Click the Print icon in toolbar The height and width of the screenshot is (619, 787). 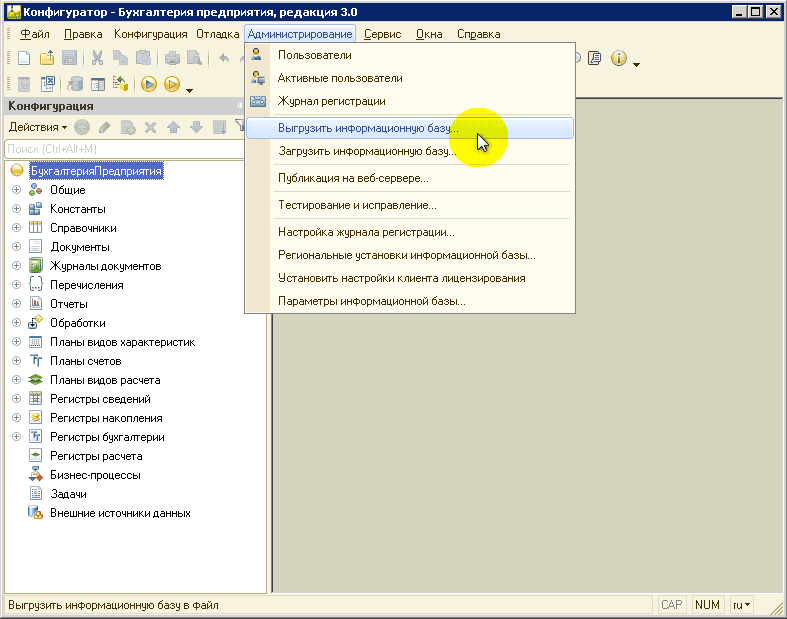(172, 58)
